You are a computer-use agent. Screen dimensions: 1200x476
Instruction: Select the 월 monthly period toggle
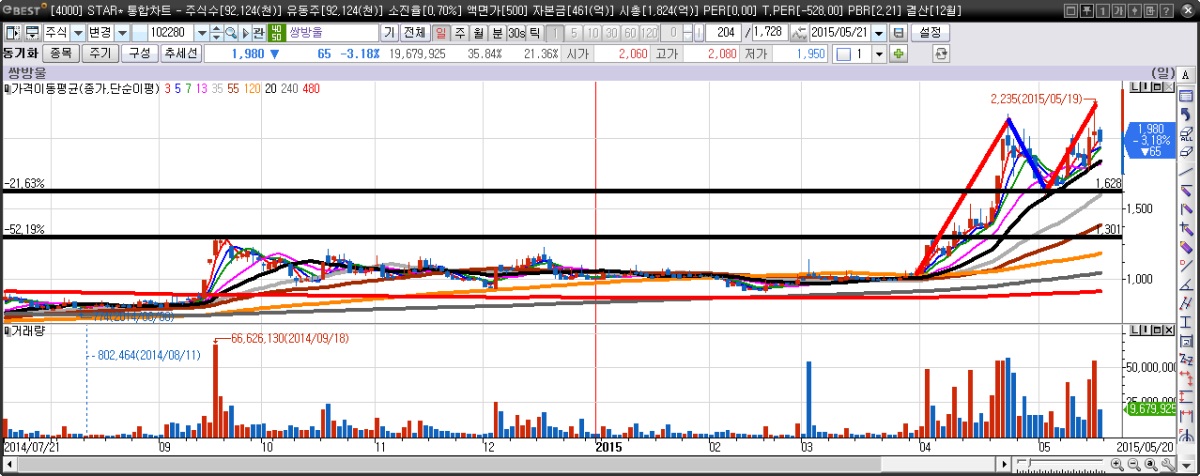click(x=478, y=33)
